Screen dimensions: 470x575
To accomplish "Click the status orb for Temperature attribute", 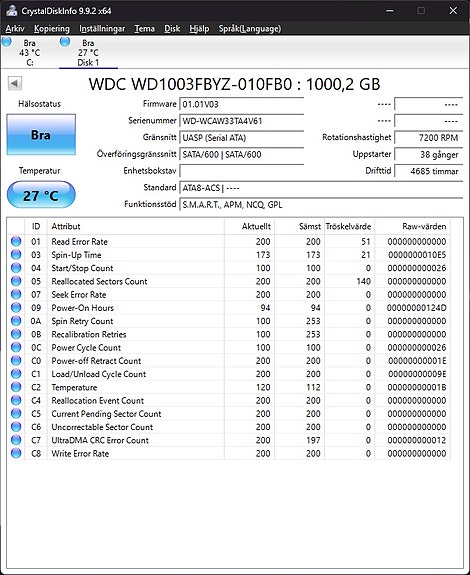I will pos(16,387).
